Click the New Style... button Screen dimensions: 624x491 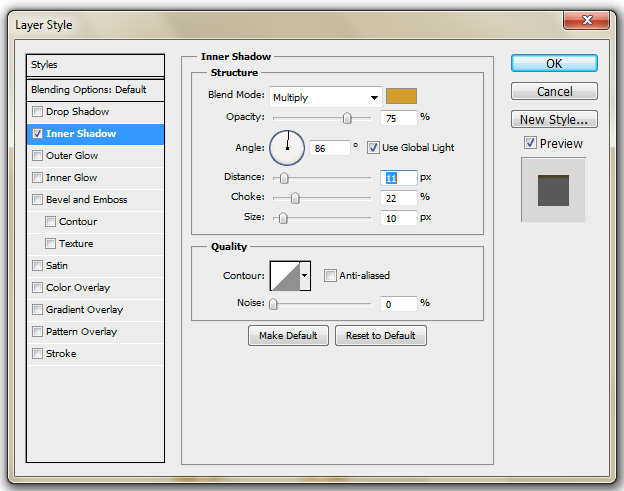tap(554, 120)
